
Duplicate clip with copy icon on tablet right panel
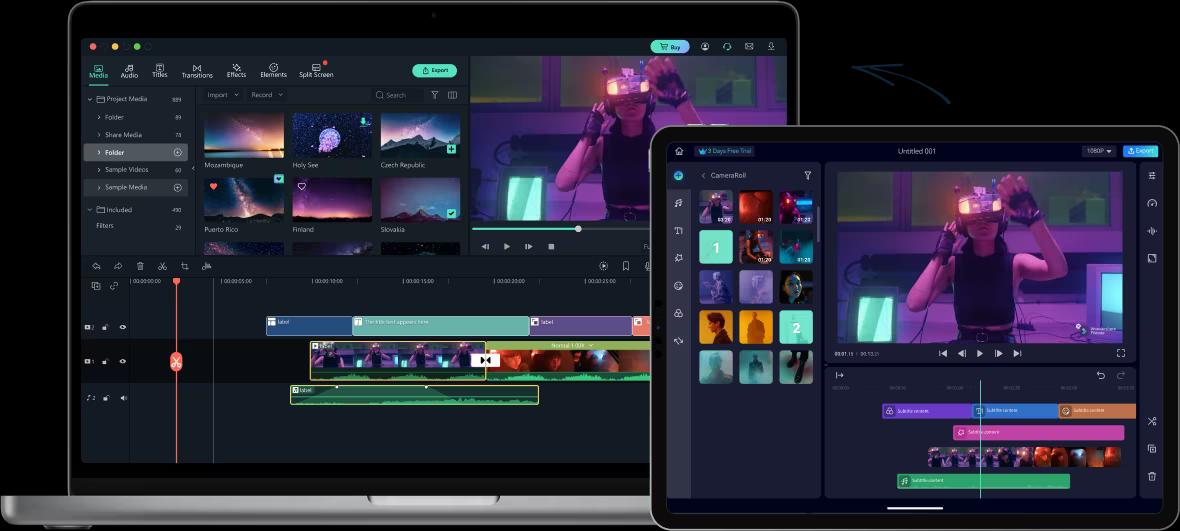click(1152, 449)
